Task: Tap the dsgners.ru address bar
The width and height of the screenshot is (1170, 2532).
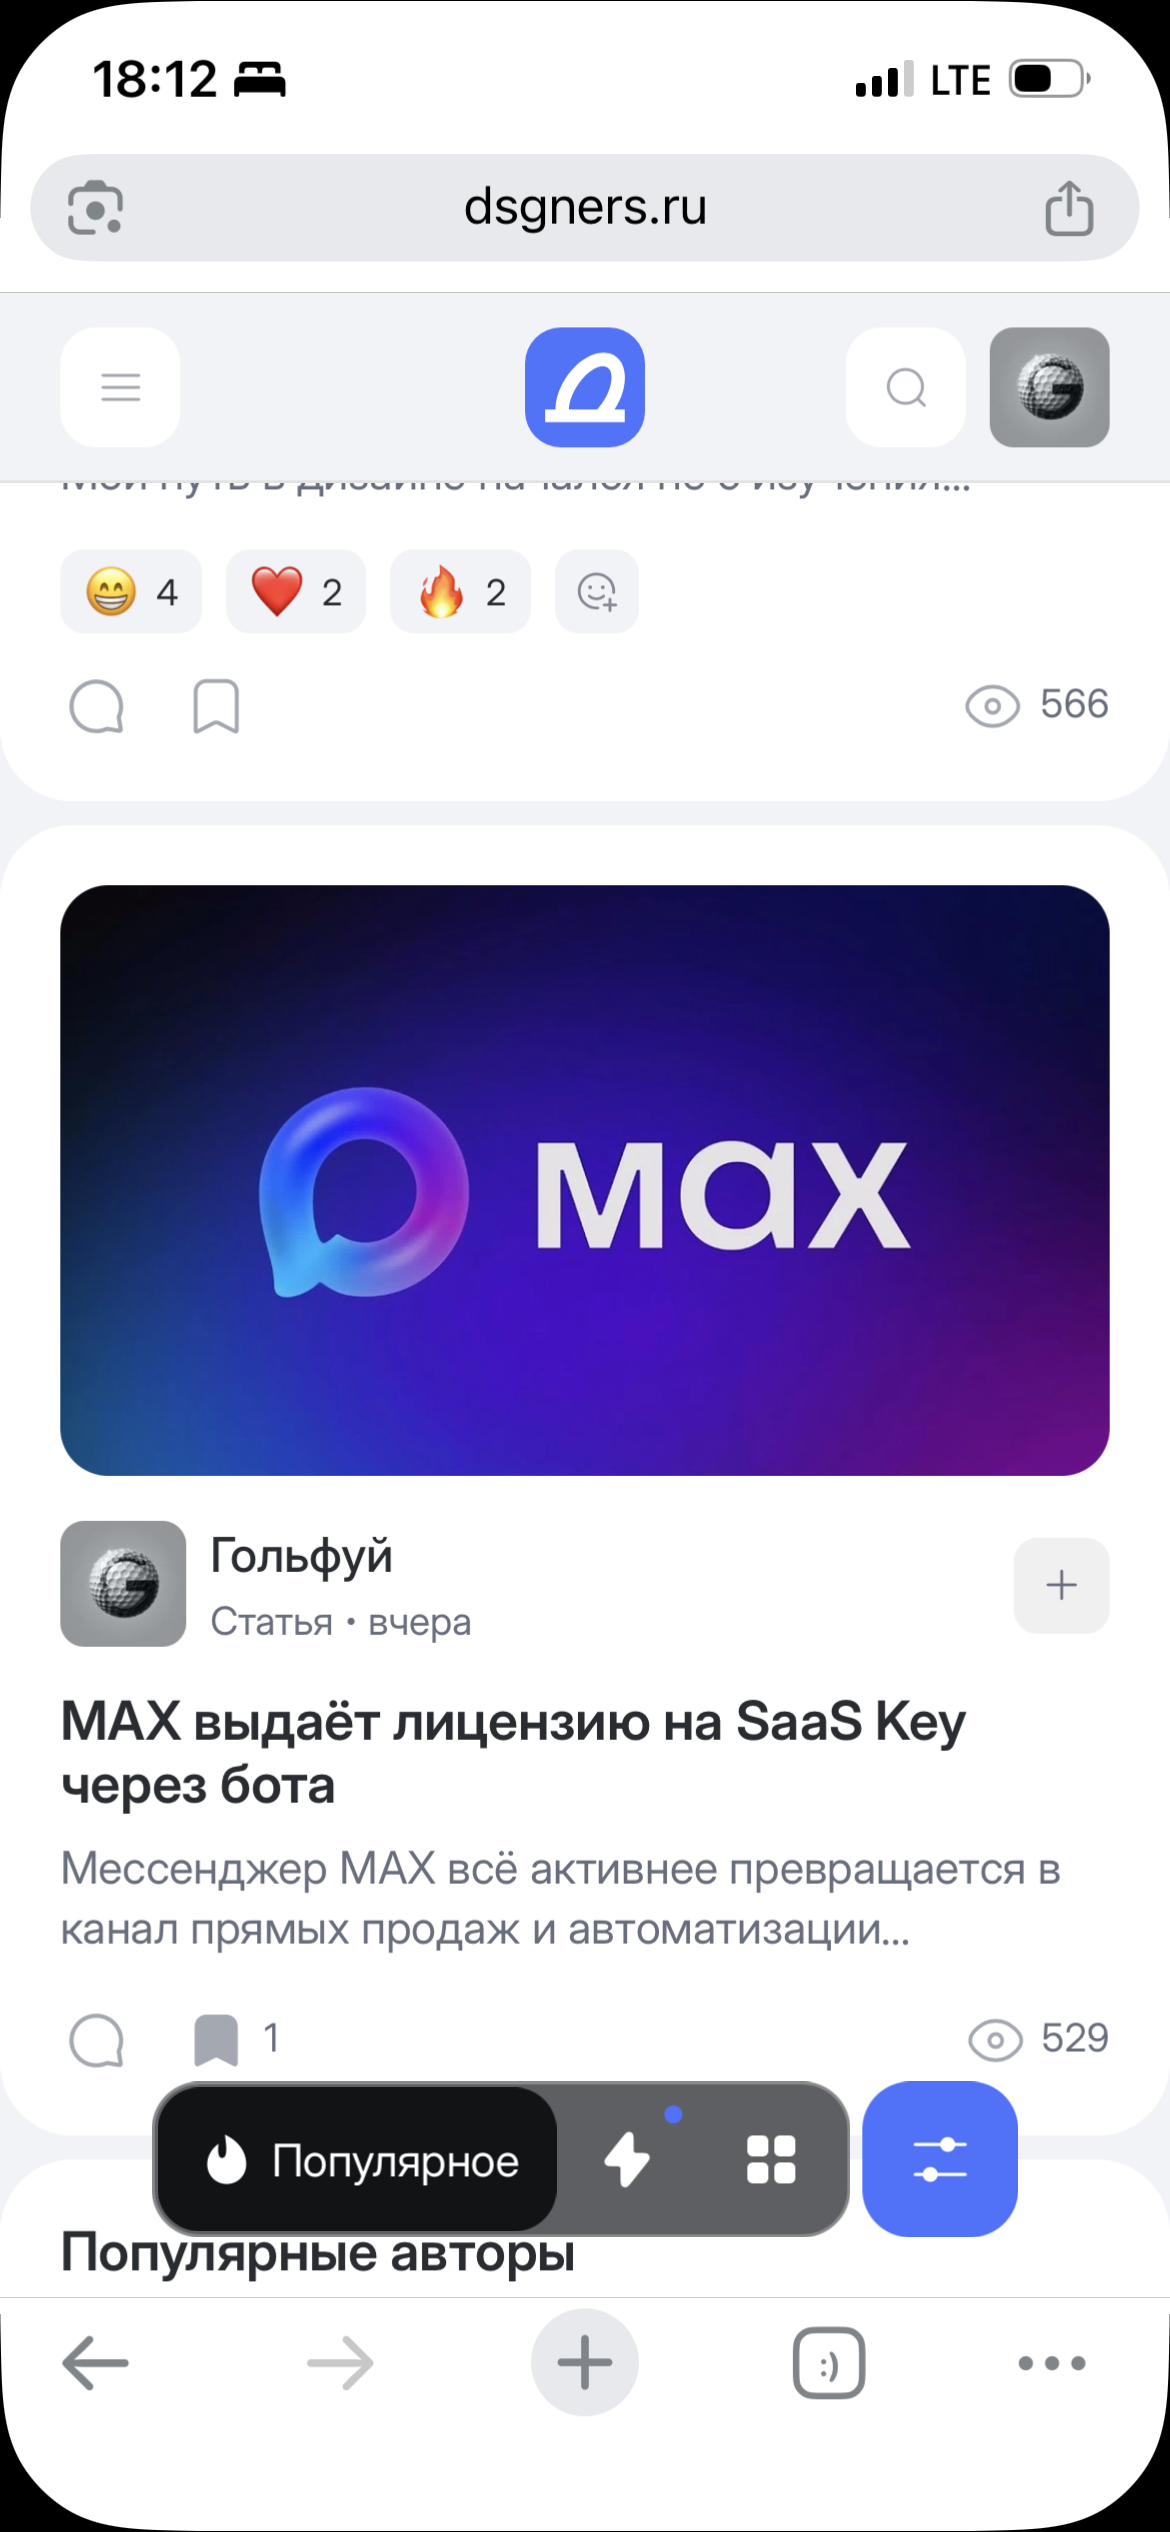Action: pos(585,207)
